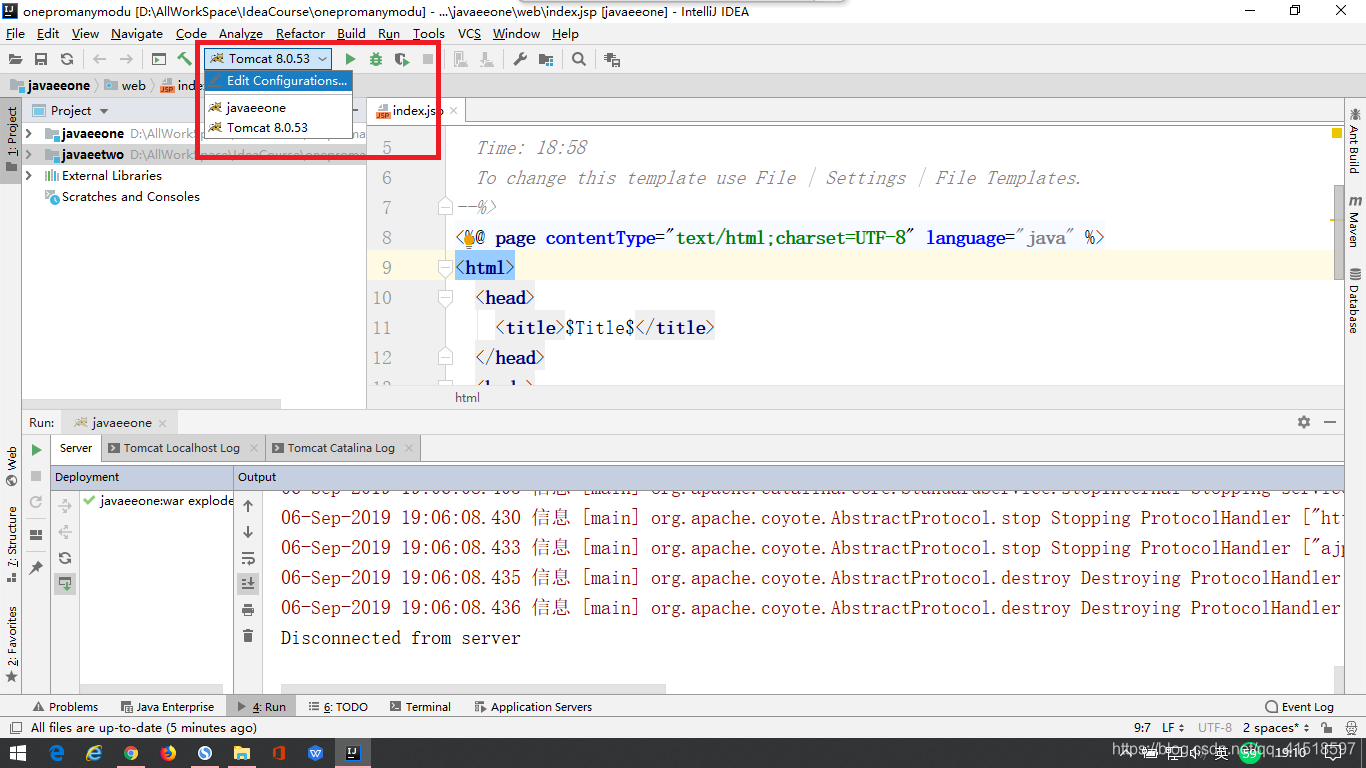Image resolution: width=1366 pixels, height=768 pixels.
Task: Toggle Maven tool window side tab
Action: tap(1354, 222)
